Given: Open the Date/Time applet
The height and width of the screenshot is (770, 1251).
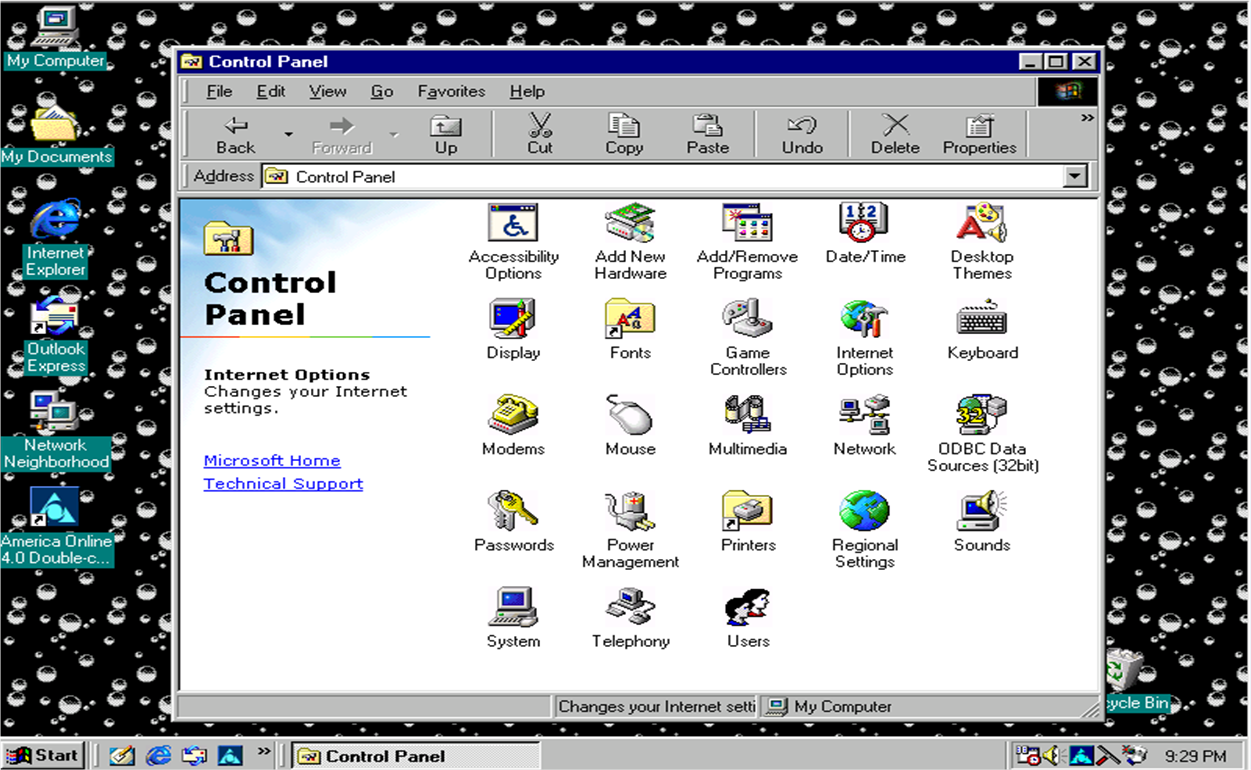Looking at the screenshot, I should [x=864, y=223].
